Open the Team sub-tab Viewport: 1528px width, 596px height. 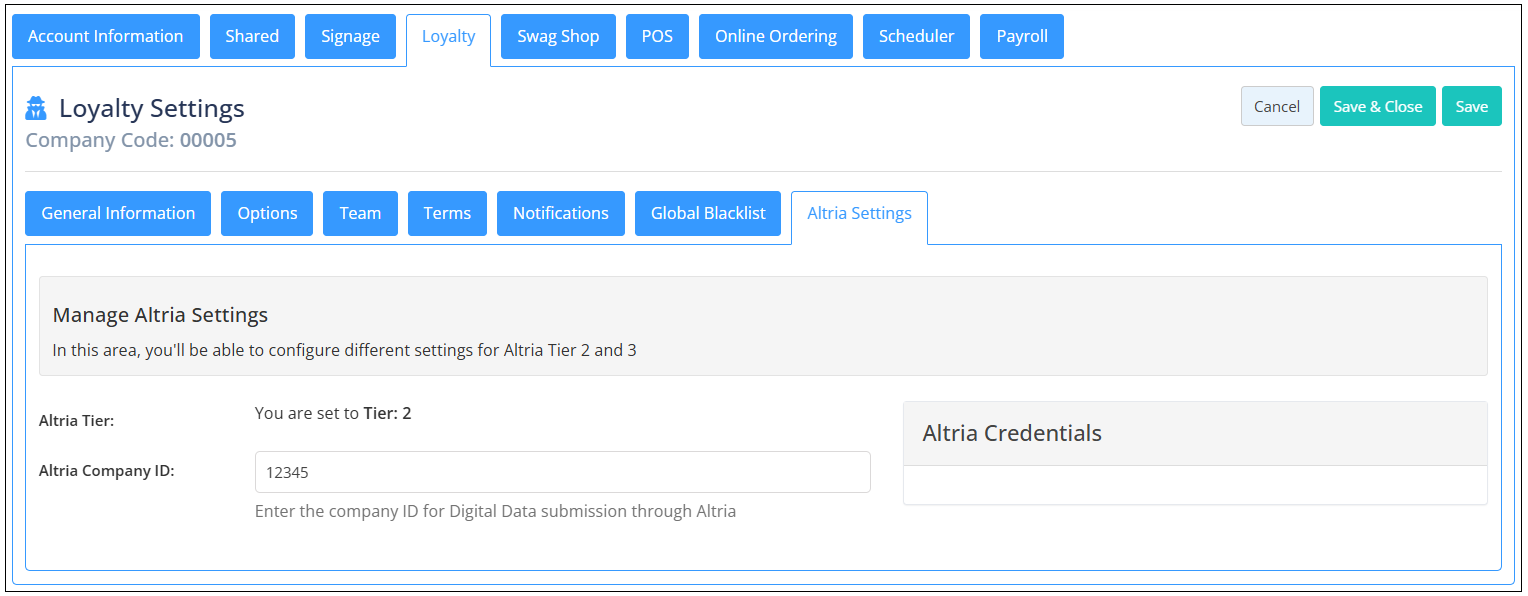click(360, 213)
